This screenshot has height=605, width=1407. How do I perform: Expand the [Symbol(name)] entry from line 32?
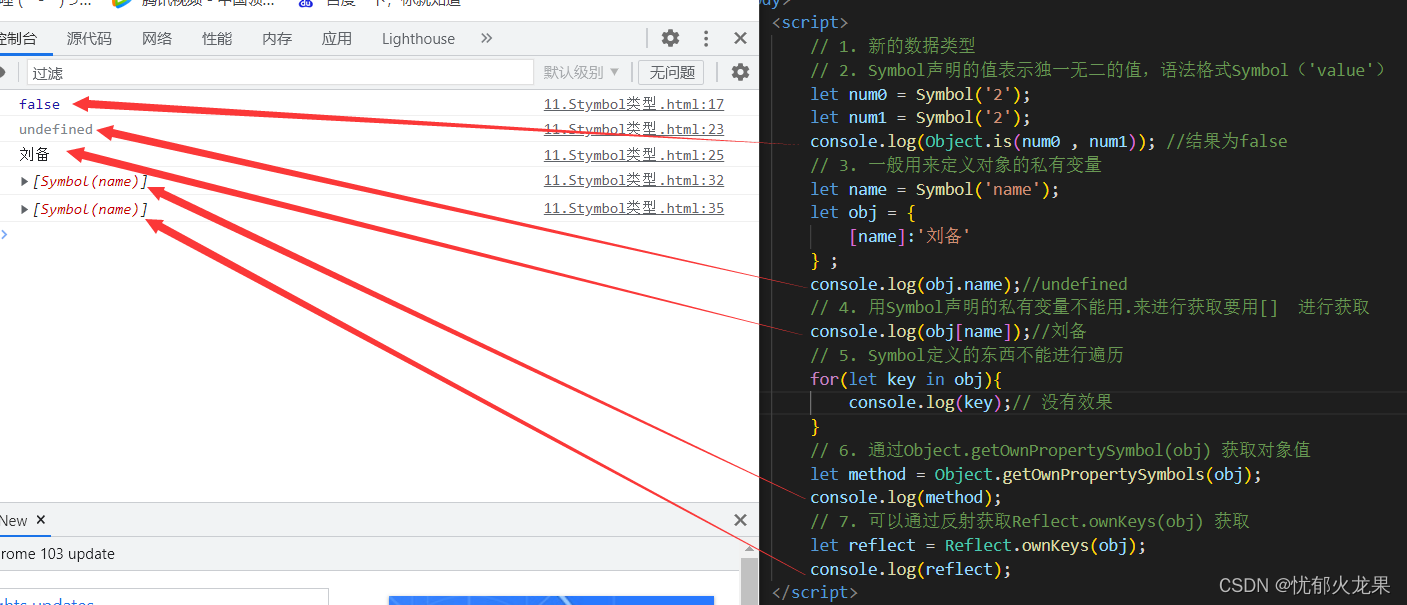[x=25, y=181]
